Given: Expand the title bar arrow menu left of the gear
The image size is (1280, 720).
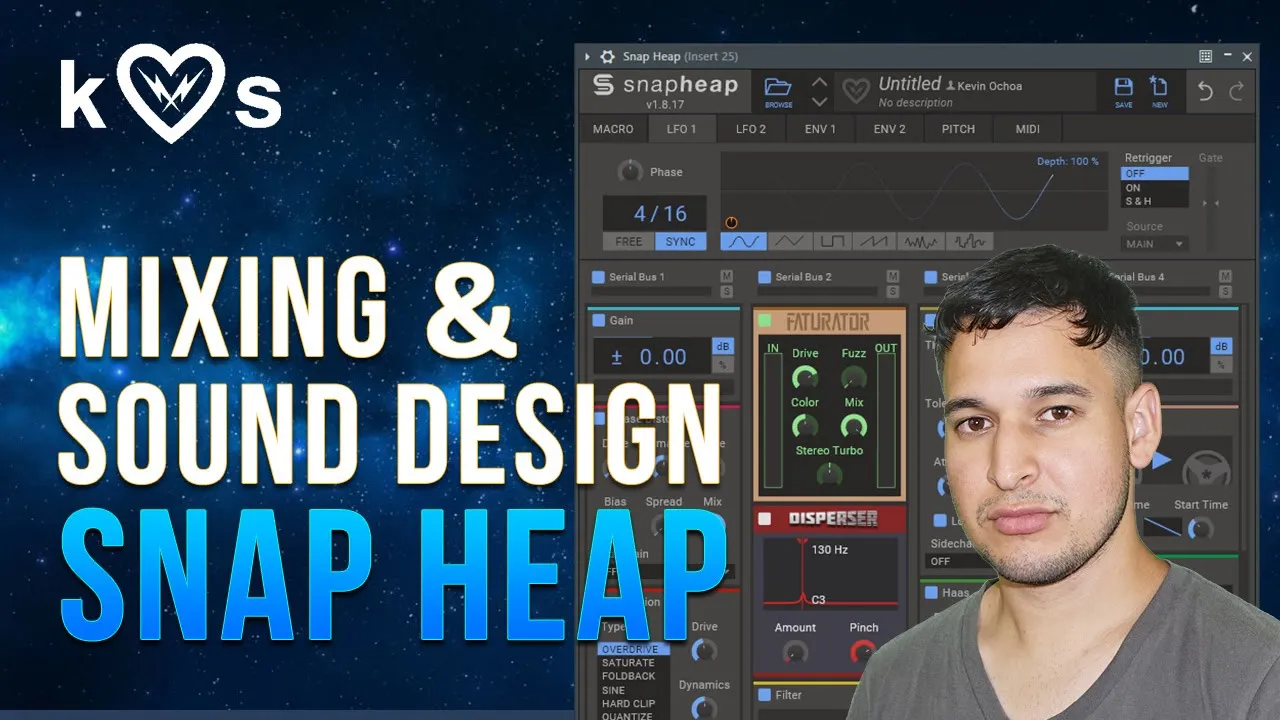Looking at the screenshot, I should tap(587, 57).
